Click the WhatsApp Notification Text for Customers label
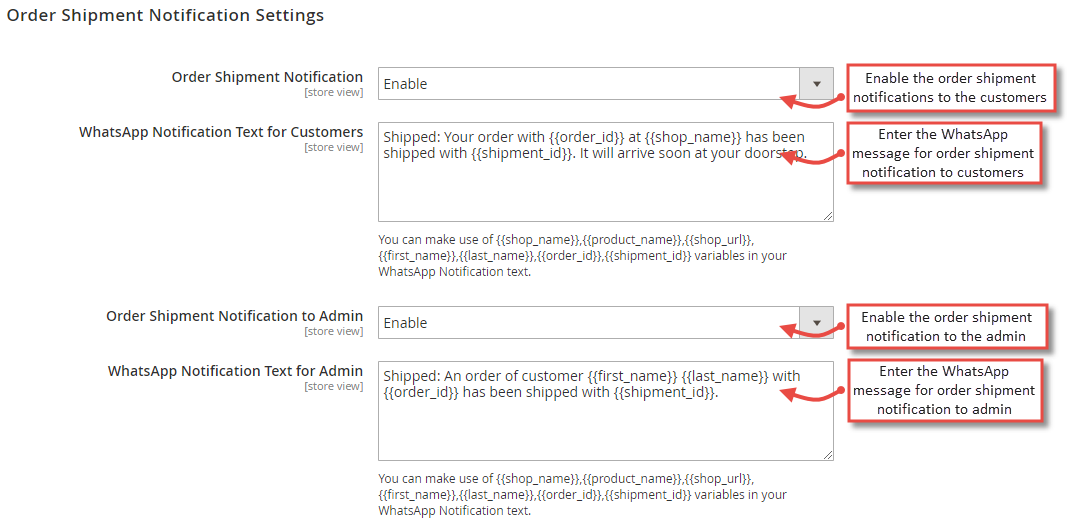 (x=221, y=131)
